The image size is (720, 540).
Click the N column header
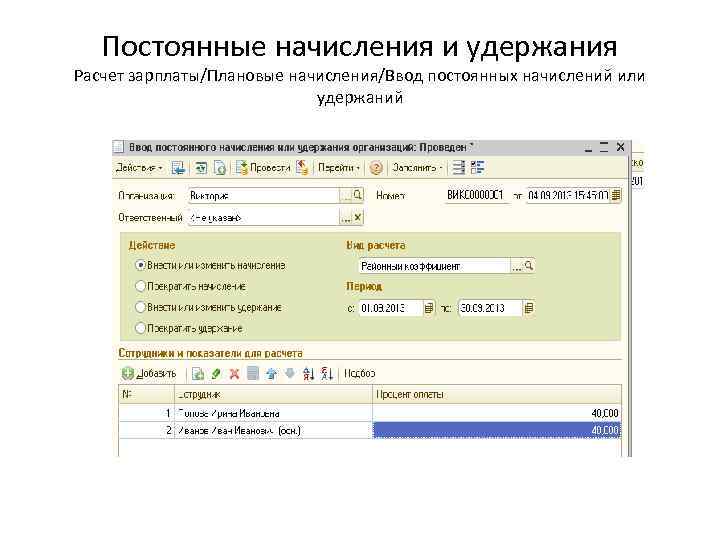click(x=146, y=394)
